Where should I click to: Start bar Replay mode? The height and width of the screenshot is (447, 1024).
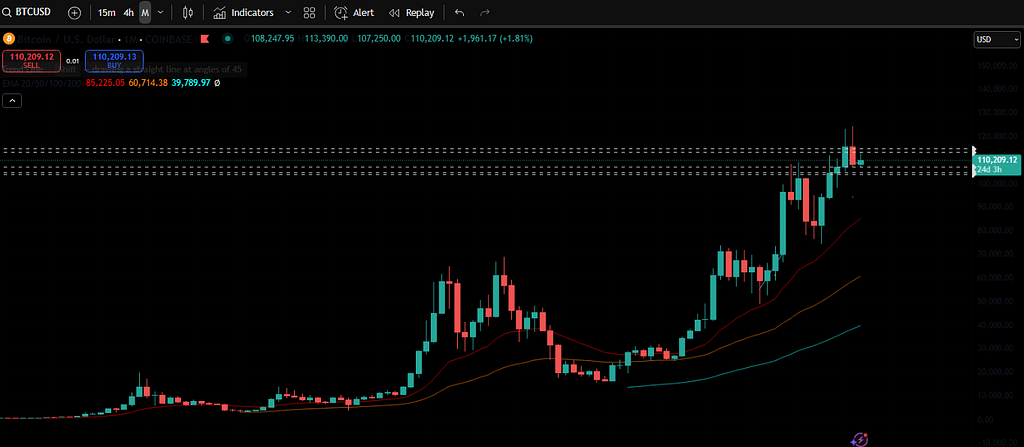[411, 12]
